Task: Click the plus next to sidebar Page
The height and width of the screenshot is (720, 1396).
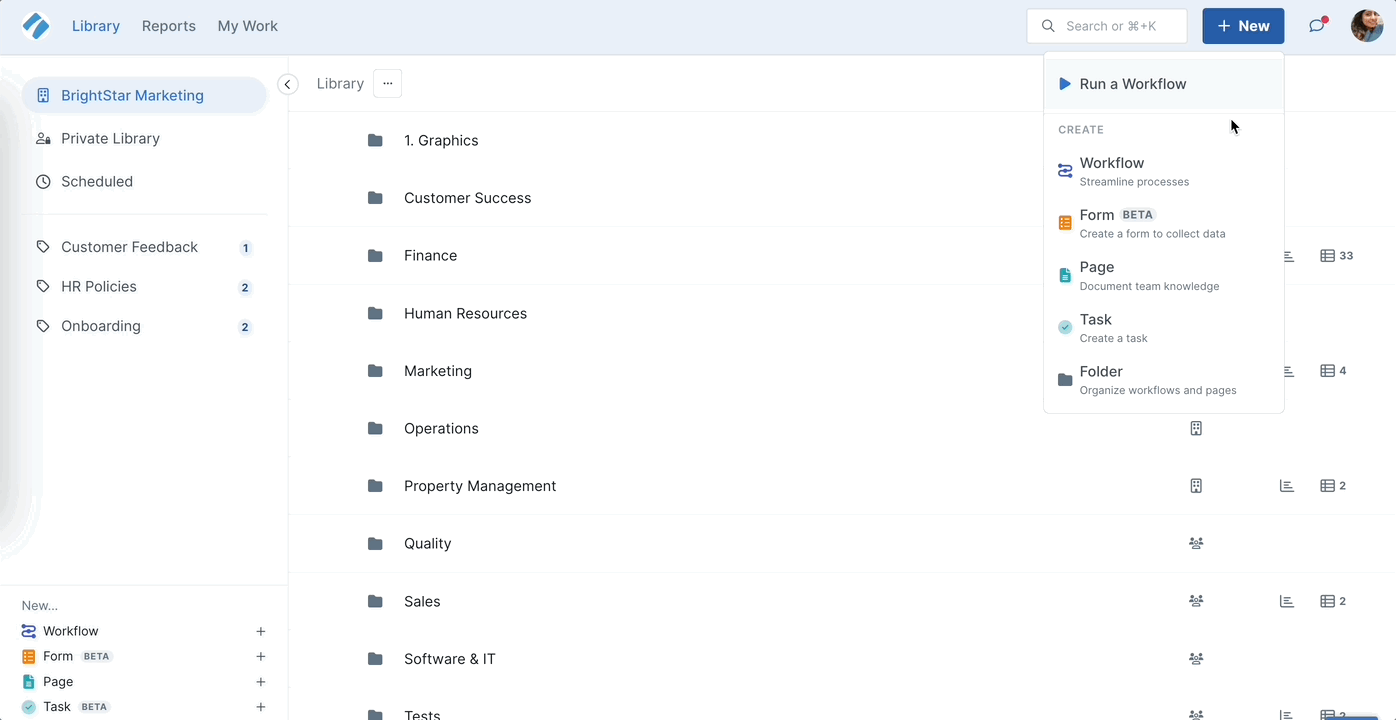Action: click(261, 682)
